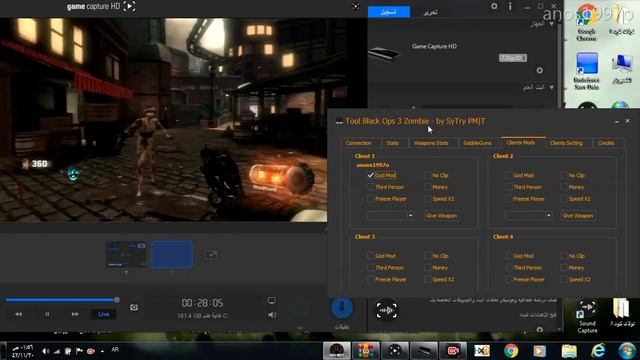Open the Credits tab
Image resolution: width=640 pixels, height=360 pixels.
[606, 143]
